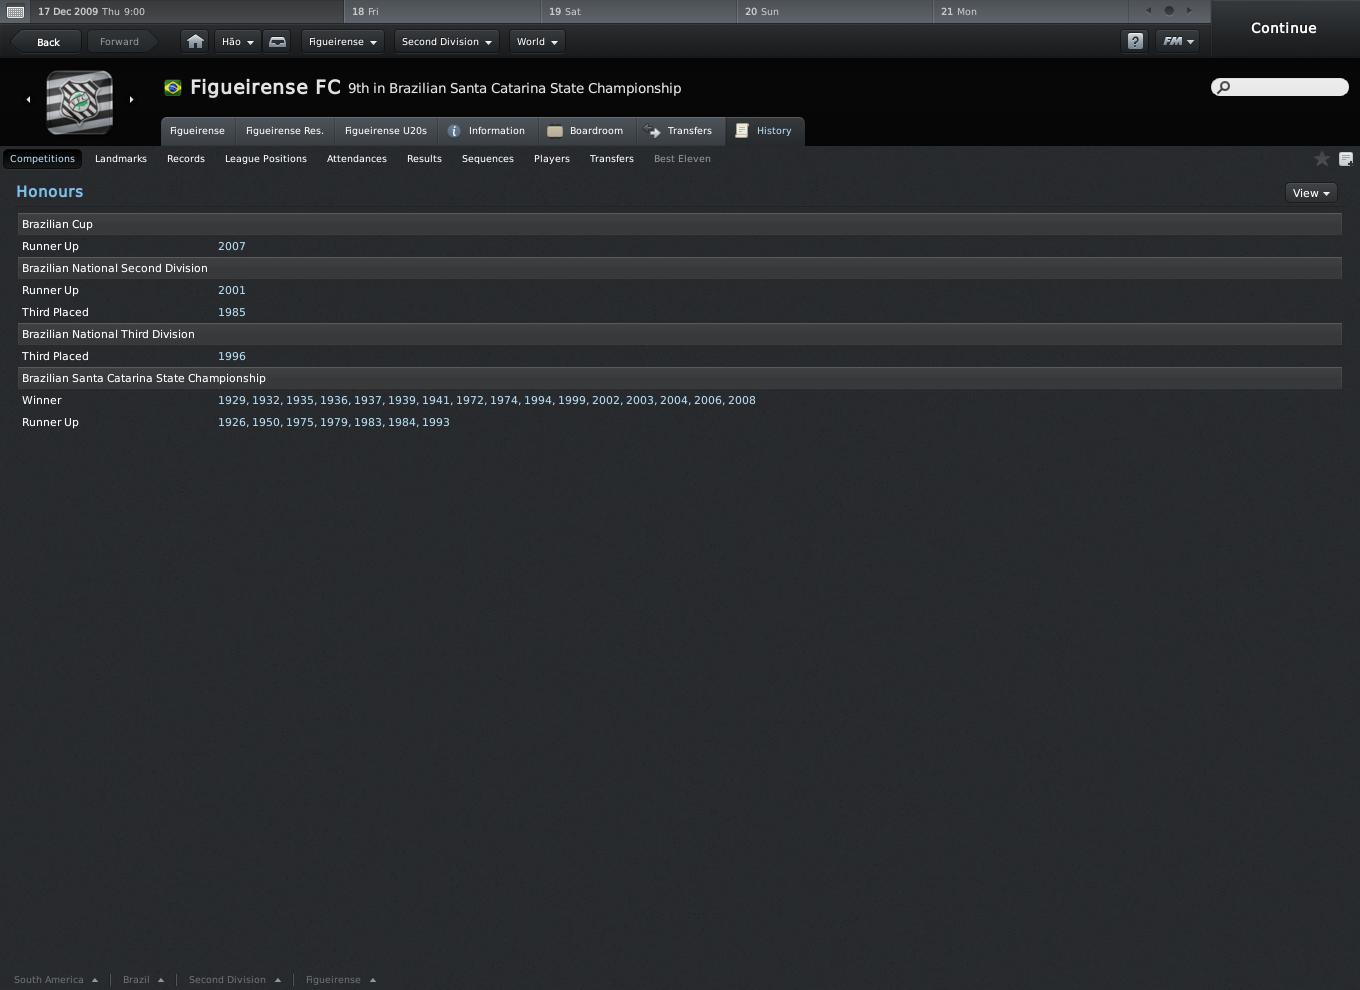Select 18 Fri in the date bar

pos(442,11)
